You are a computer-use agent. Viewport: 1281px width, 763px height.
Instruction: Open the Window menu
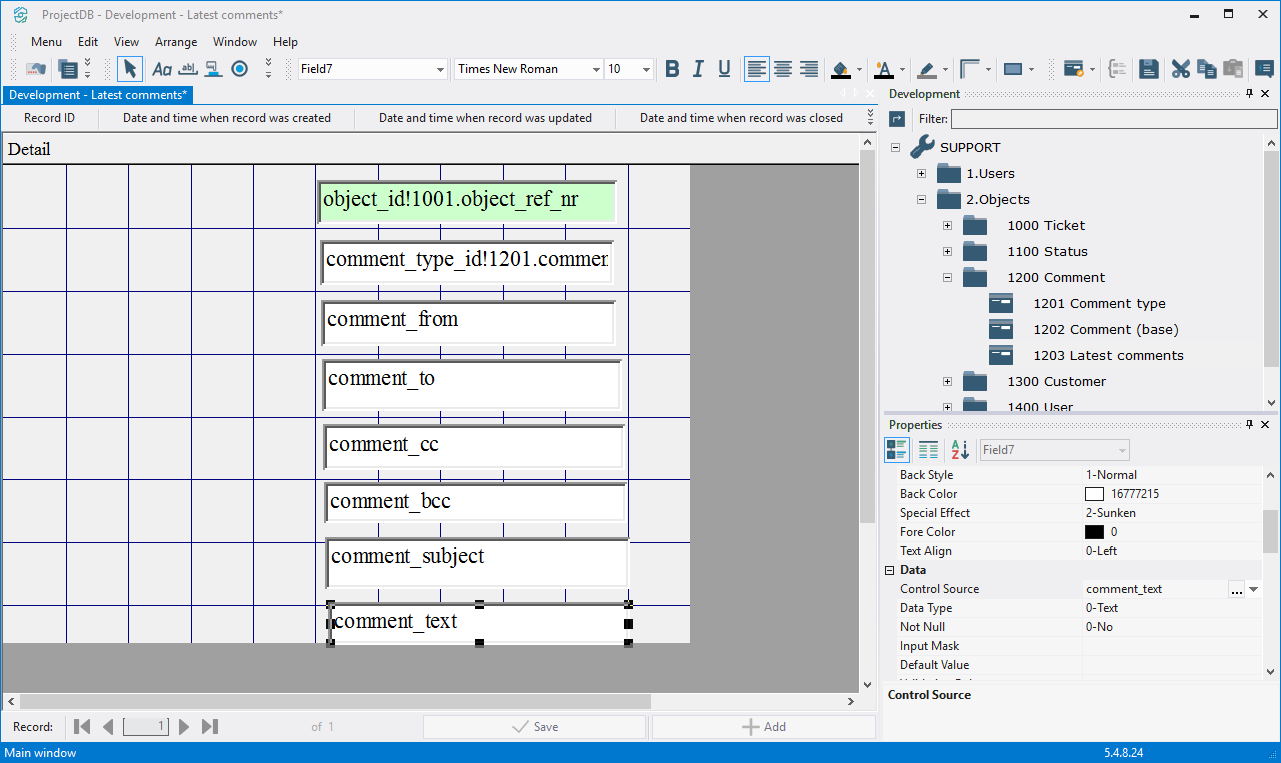235,42
